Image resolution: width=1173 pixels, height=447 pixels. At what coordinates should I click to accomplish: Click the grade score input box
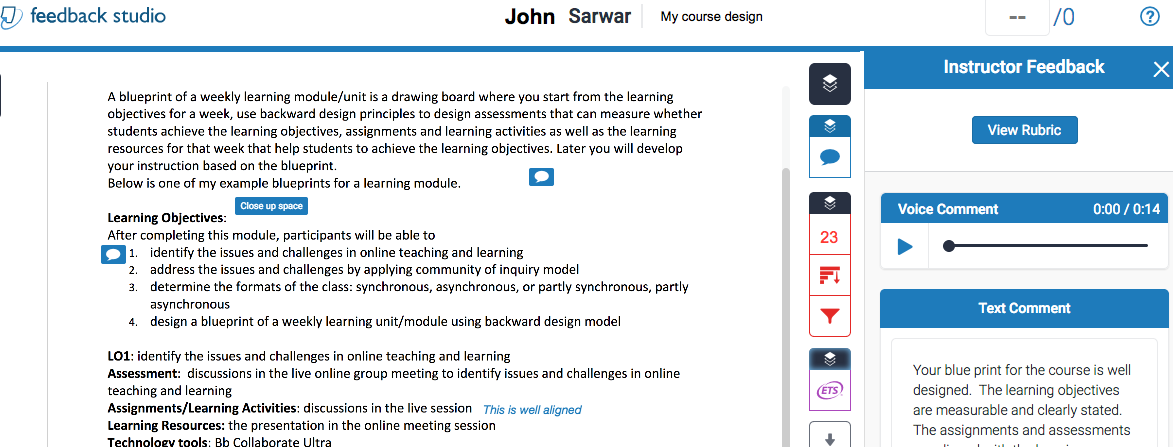1018,17
